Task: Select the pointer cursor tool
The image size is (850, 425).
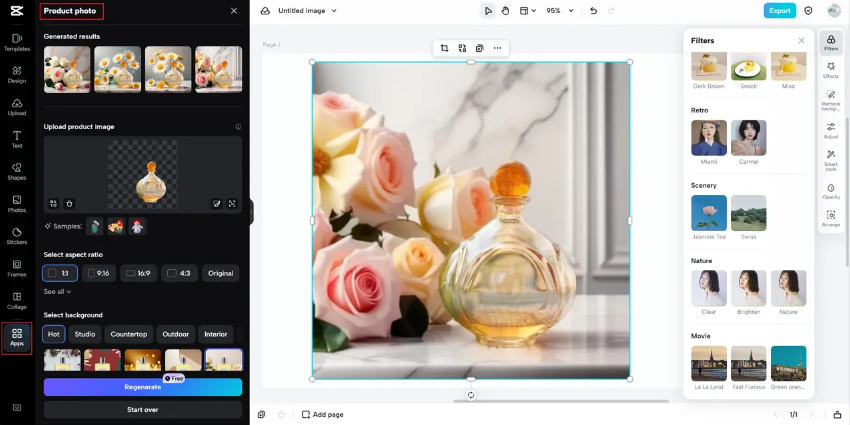Action: click(x=488, y=11)
